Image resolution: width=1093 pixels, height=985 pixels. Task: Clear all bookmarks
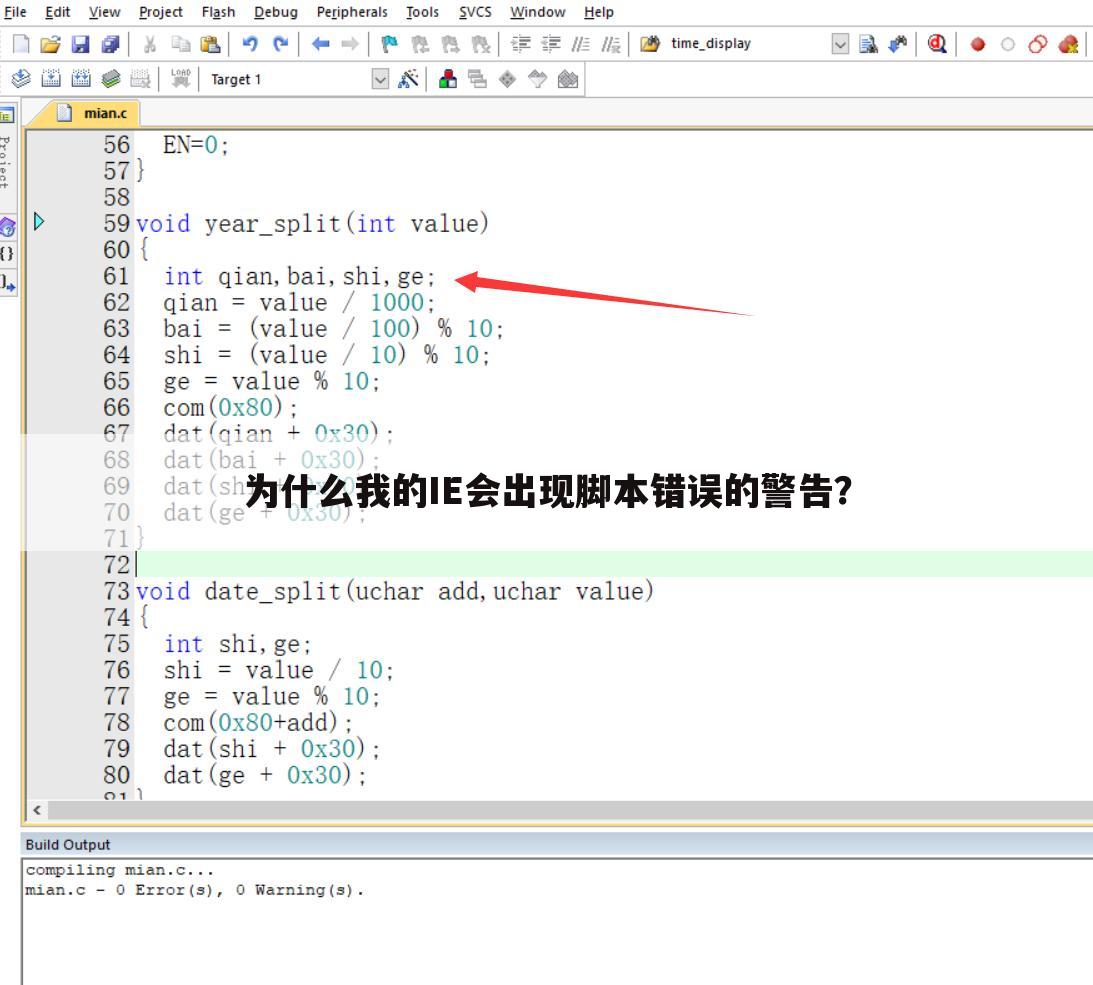point(481,45)
